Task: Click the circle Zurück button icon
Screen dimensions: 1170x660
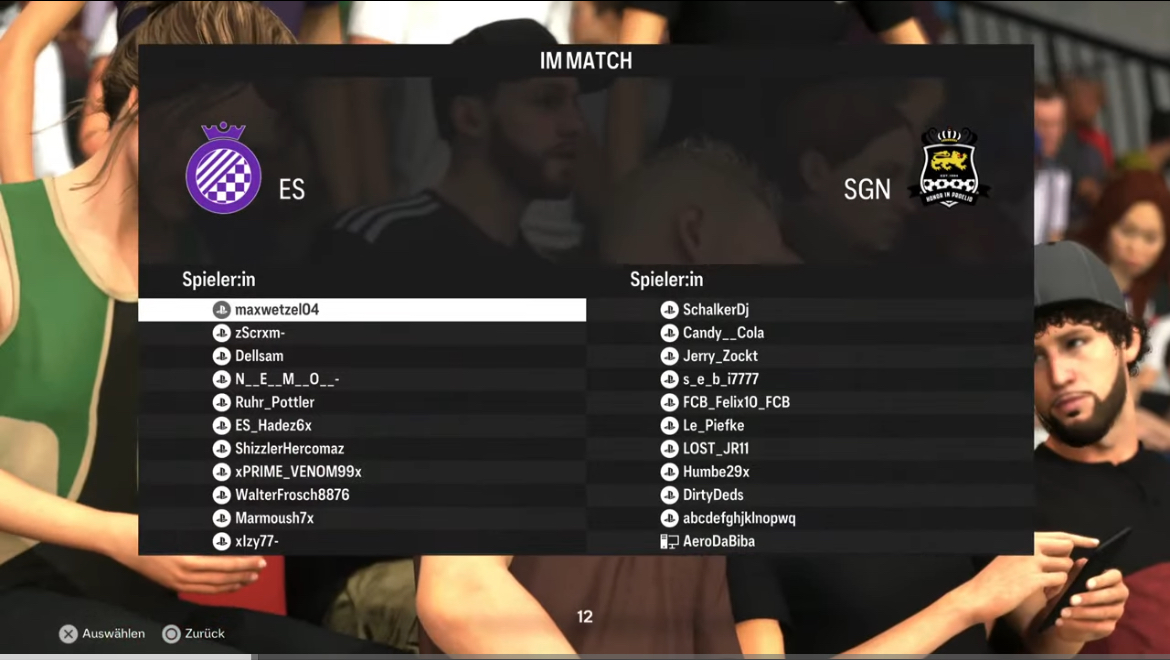Action: 172,634
